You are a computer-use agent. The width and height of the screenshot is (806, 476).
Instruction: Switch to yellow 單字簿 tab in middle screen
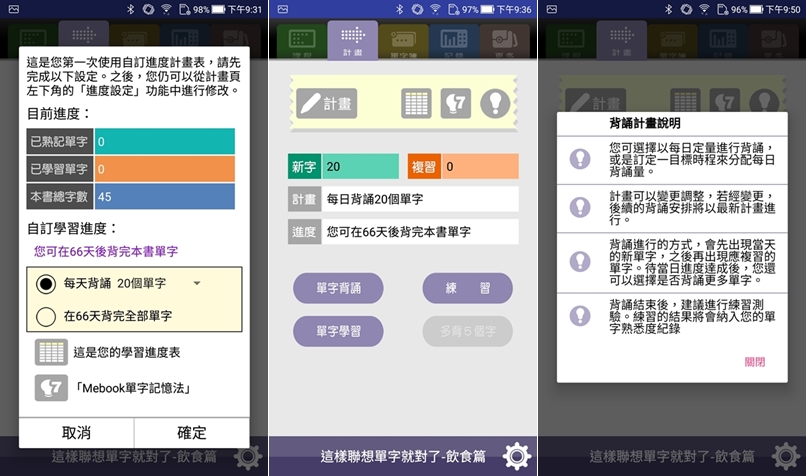point(404,41)
